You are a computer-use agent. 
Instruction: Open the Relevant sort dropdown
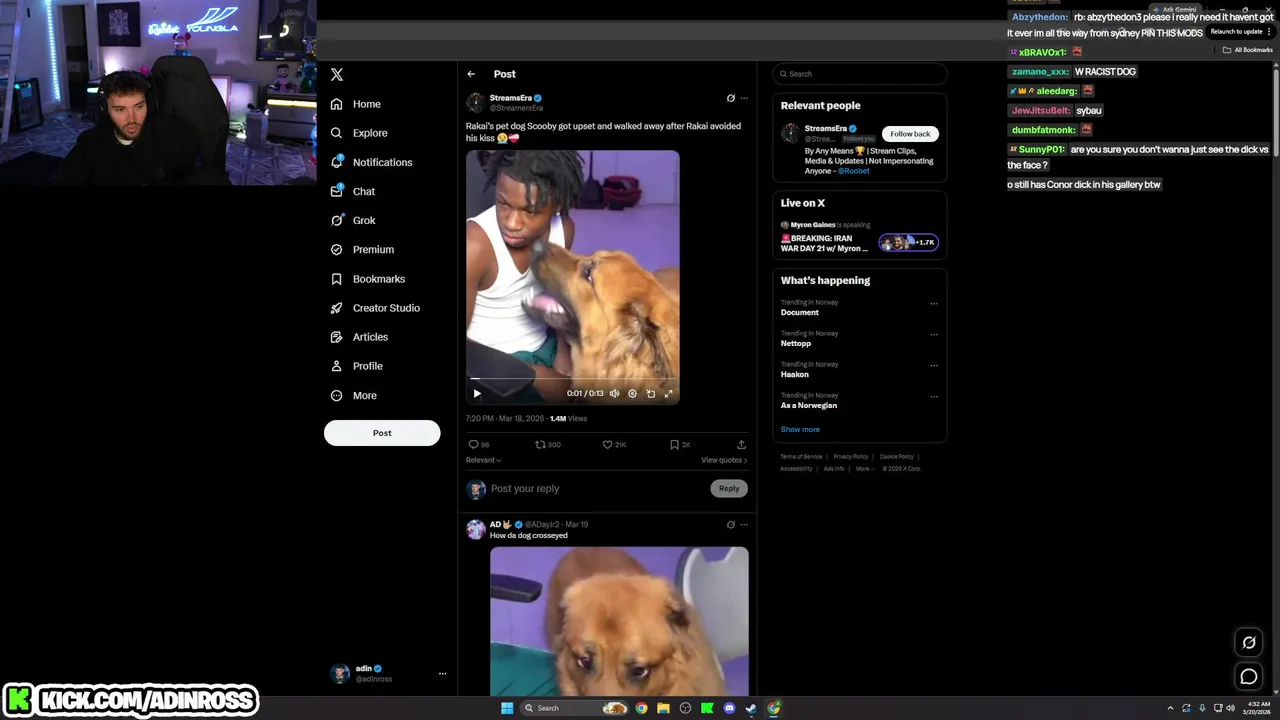point(483,460)
